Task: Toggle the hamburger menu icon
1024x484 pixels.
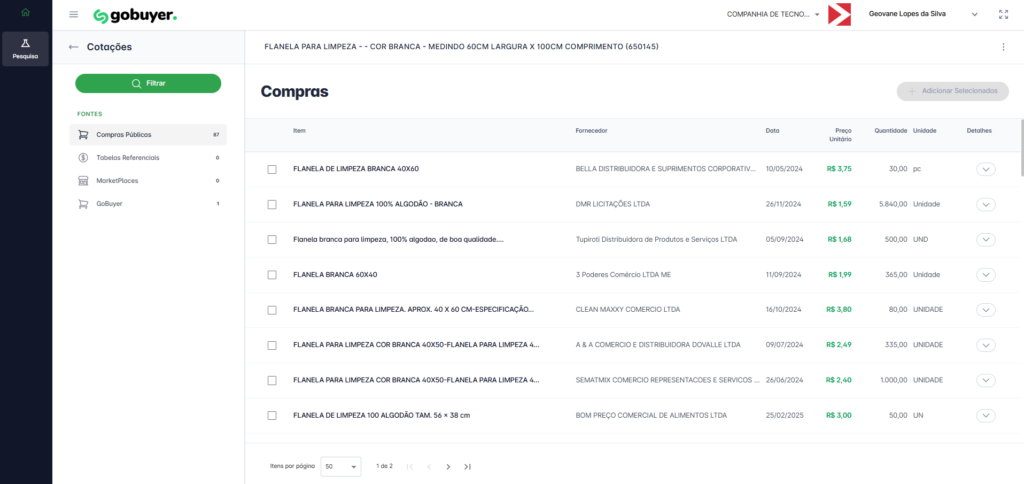Action: pos(73,14)
